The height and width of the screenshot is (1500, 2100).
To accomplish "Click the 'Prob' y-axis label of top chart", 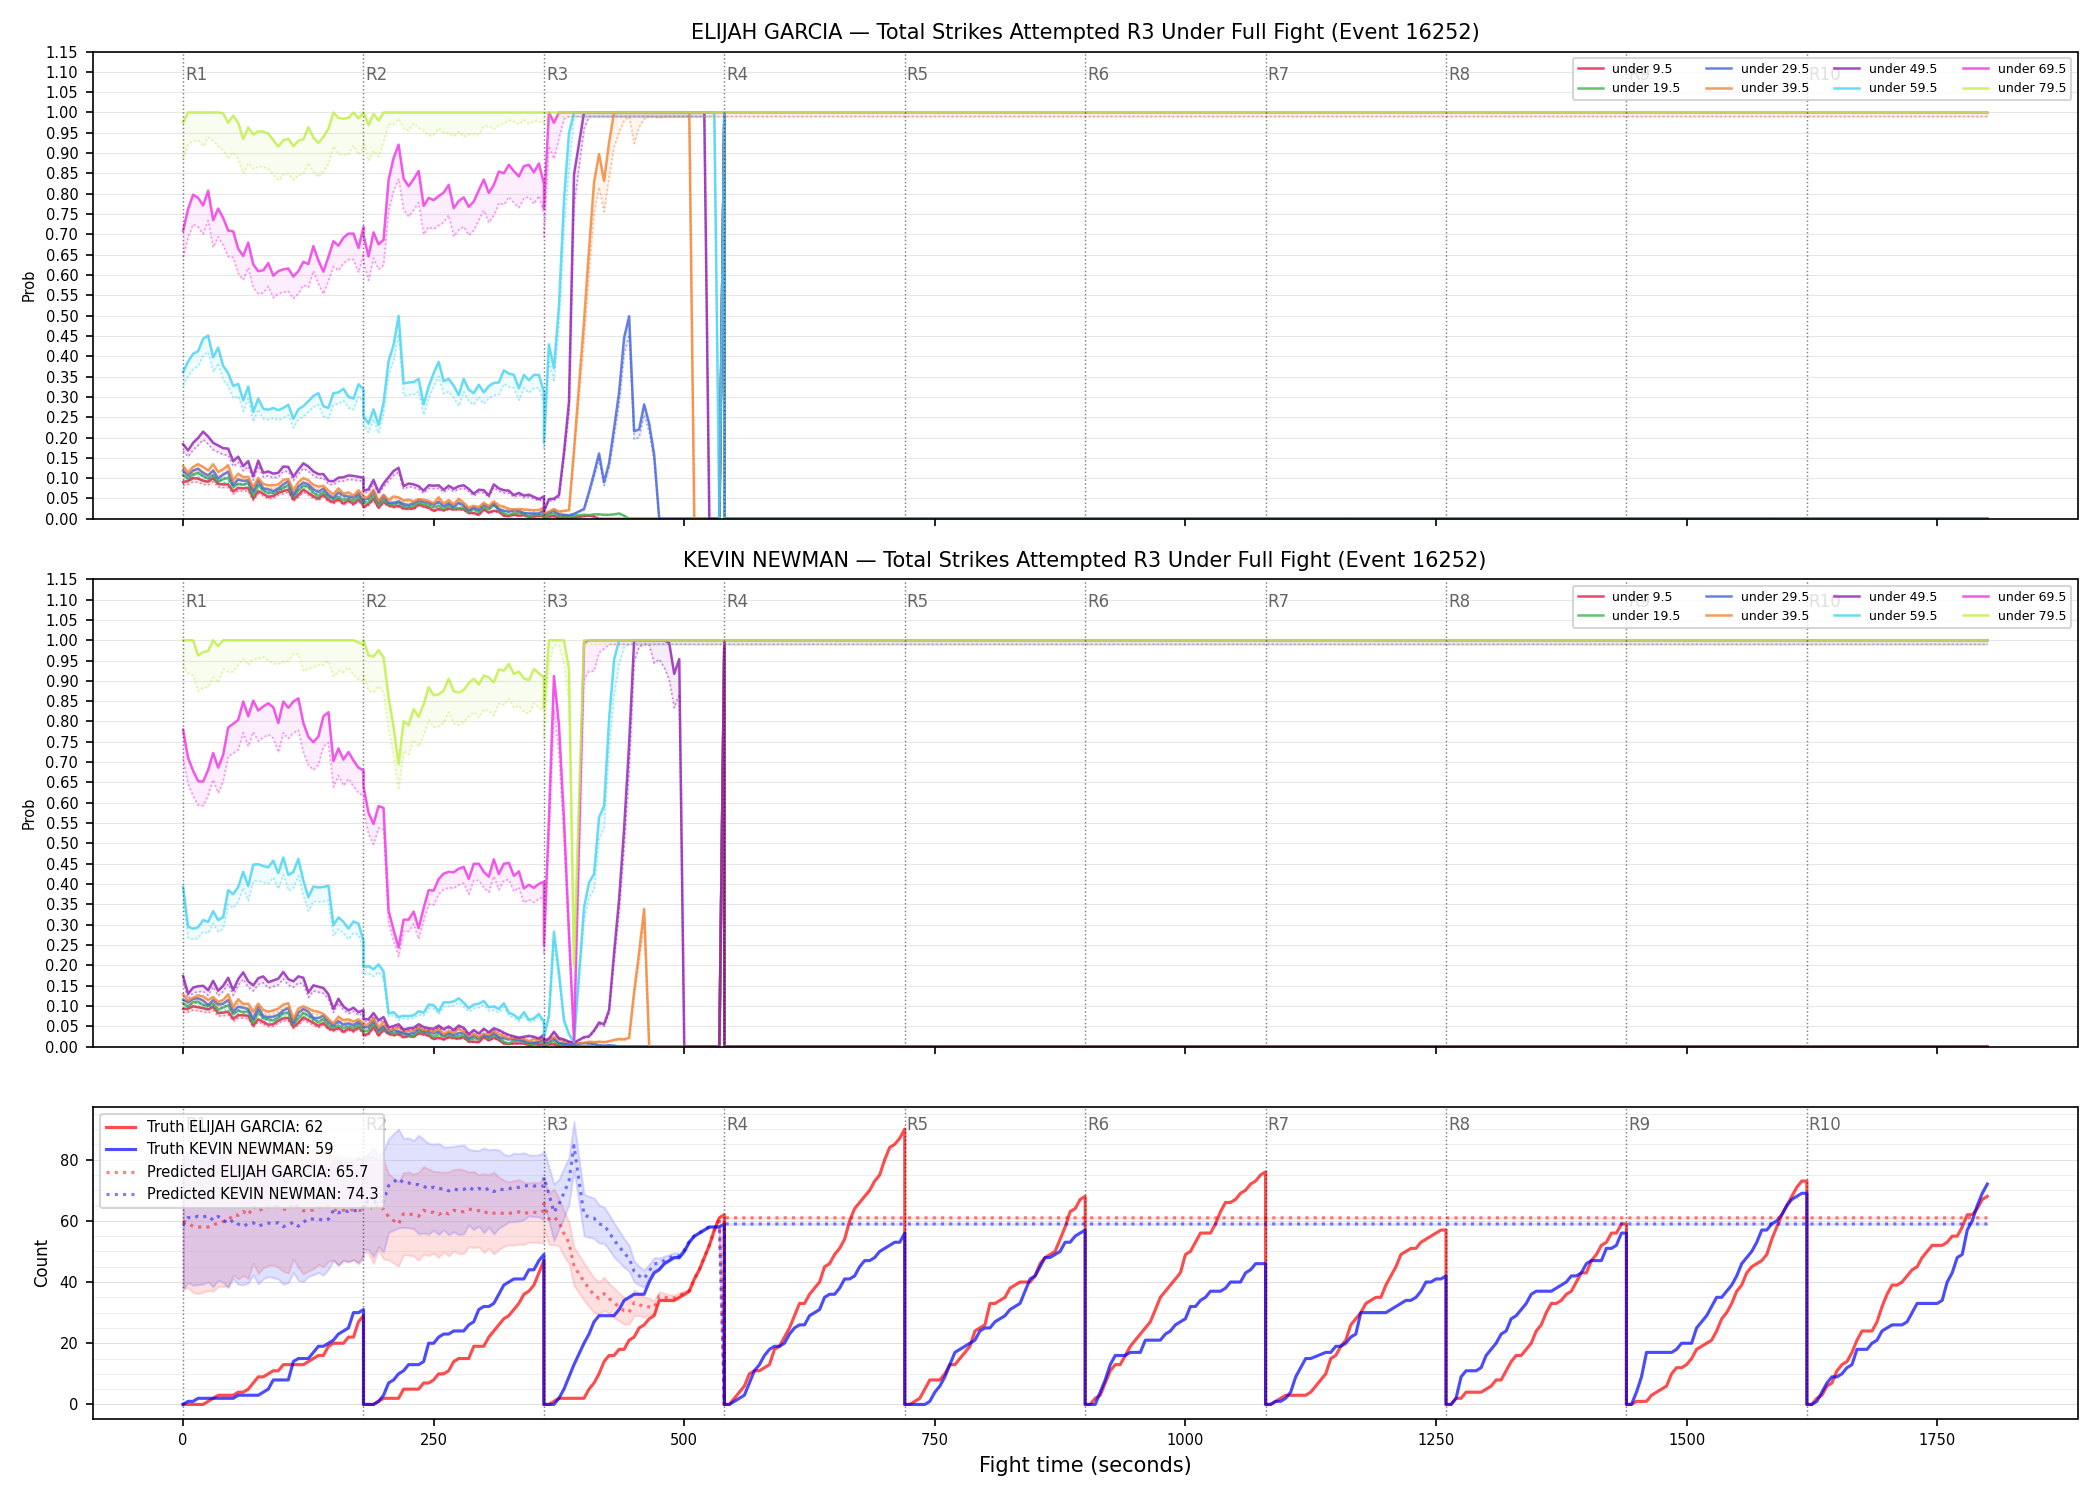I will click(29, 286).
